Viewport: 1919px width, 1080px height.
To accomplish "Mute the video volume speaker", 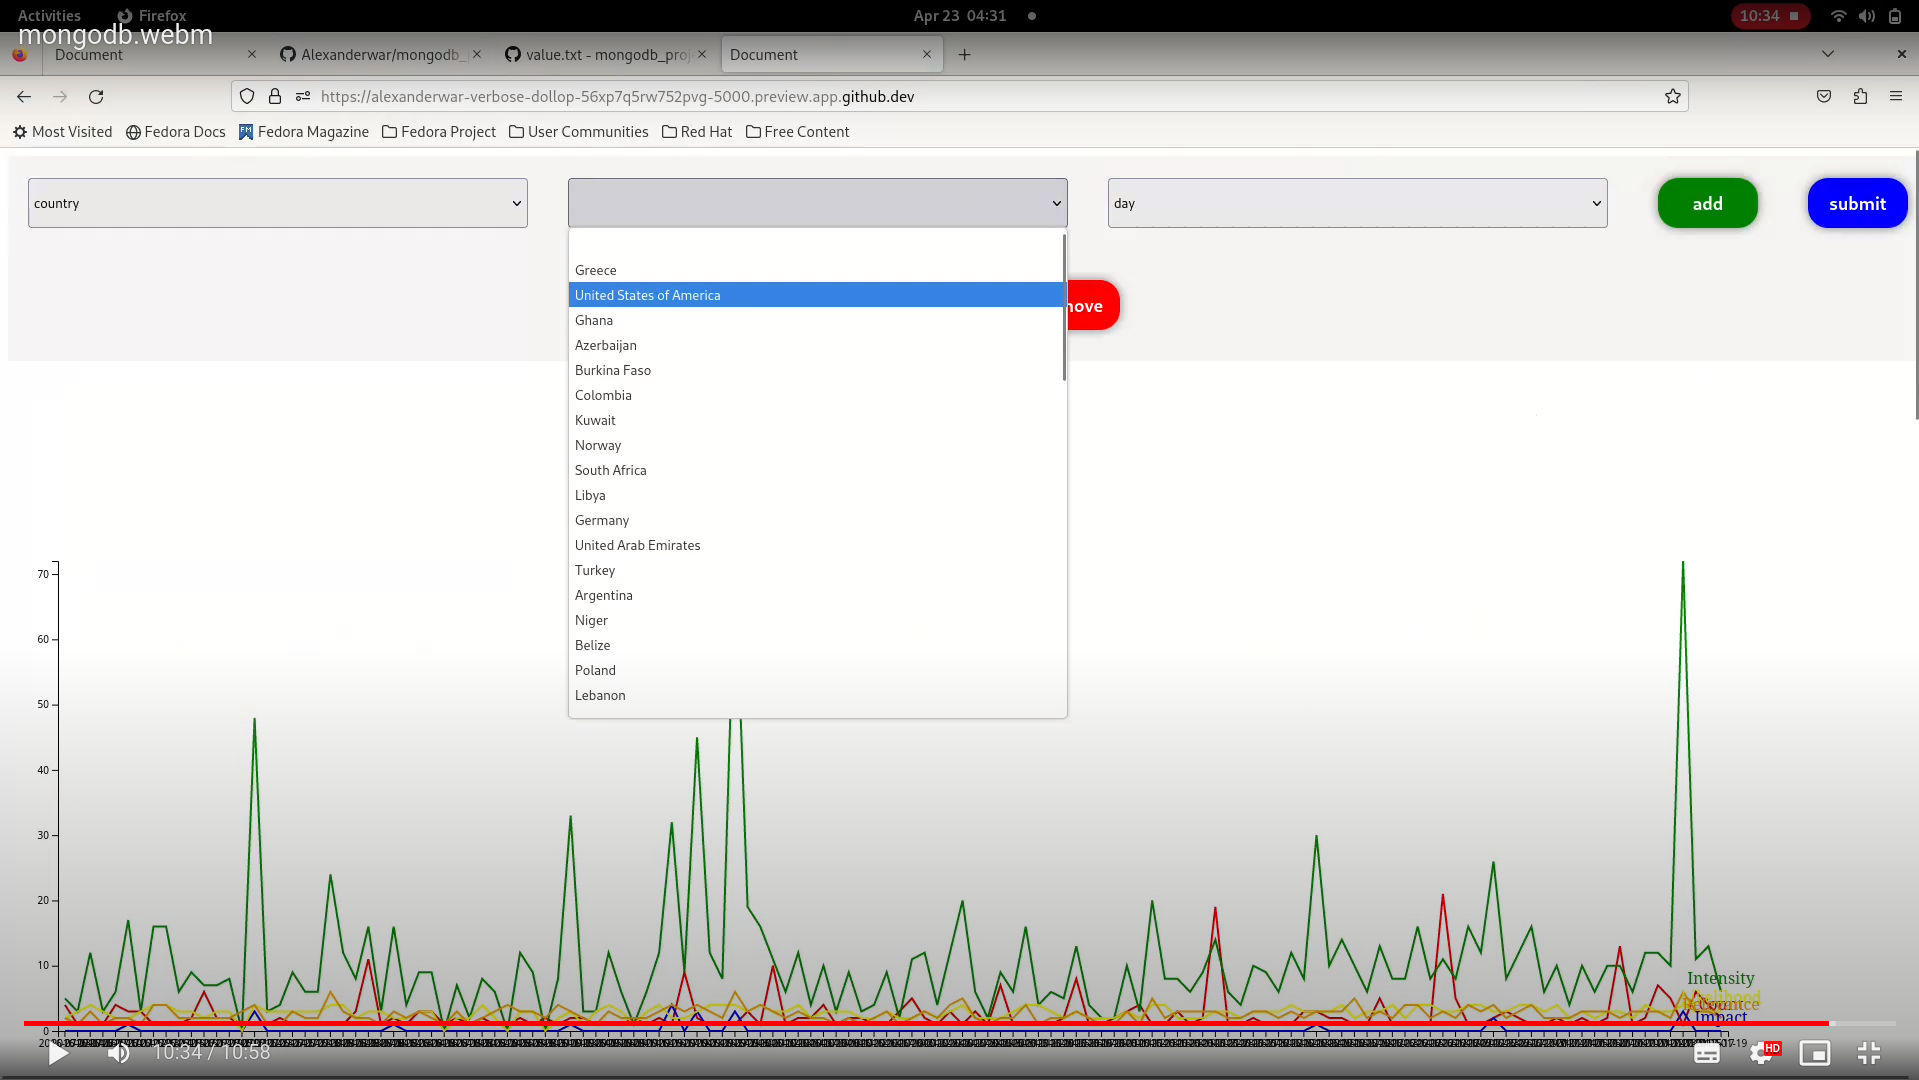I will click(119, 1052).
